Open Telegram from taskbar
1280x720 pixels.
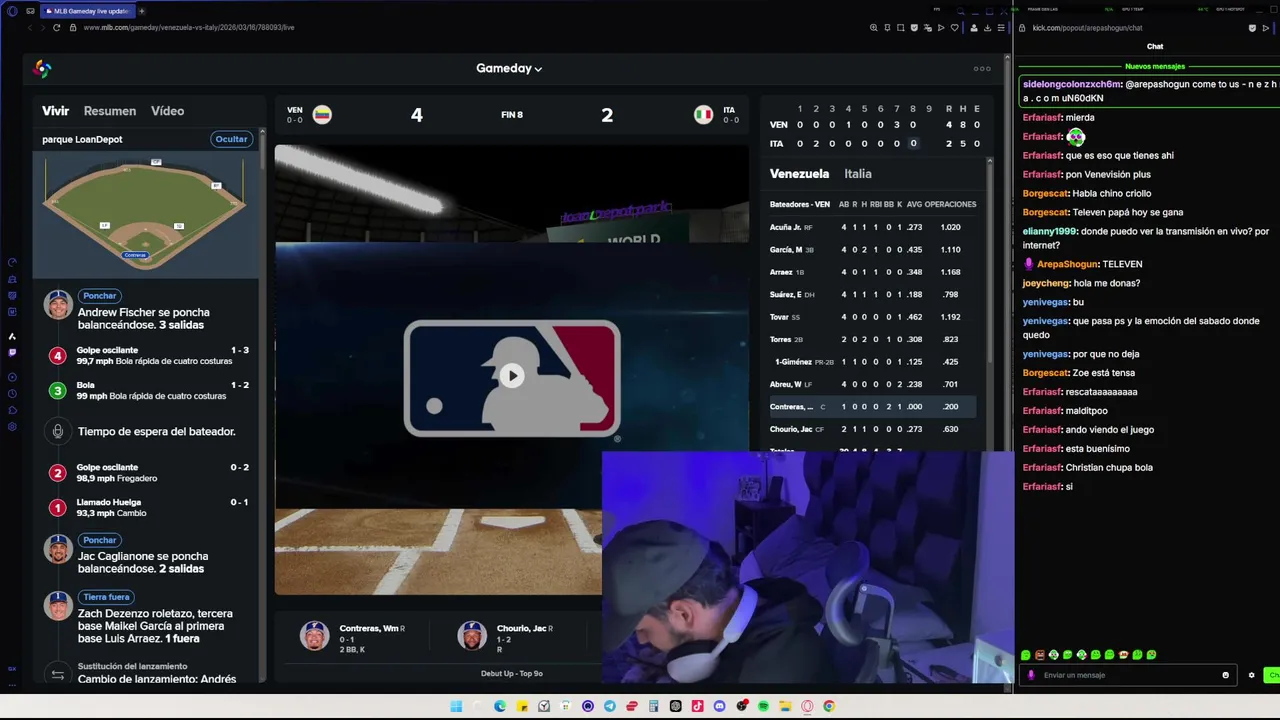point(610,706)
